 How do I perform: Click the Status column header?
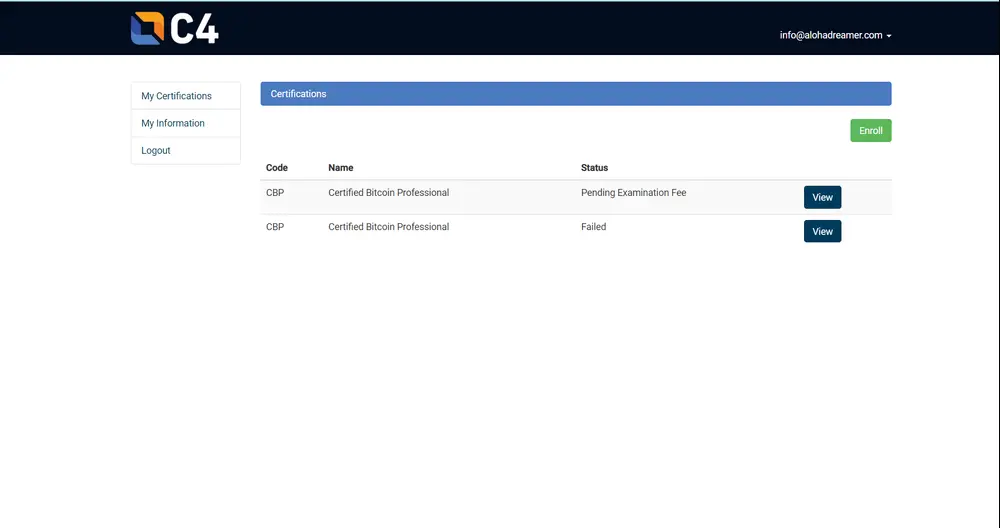[x=594, y=168]
